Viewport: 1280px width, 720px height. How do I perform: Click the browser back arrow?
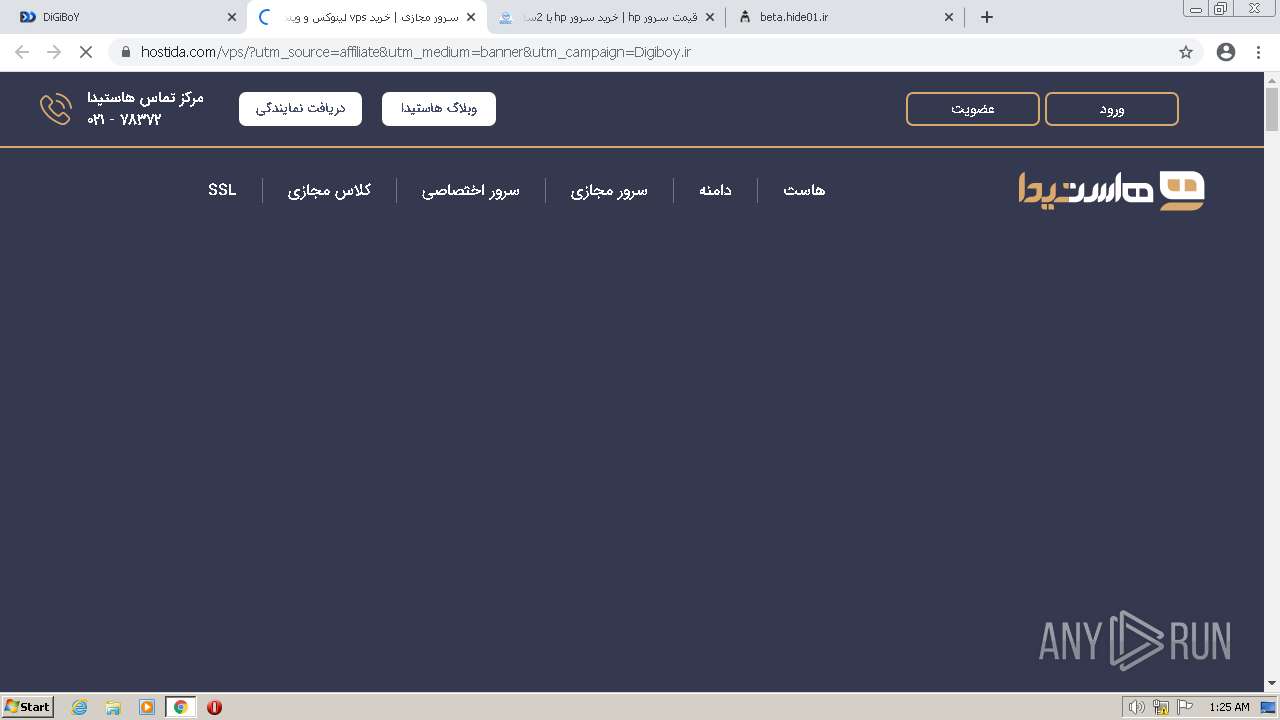[x=22, y=52]
